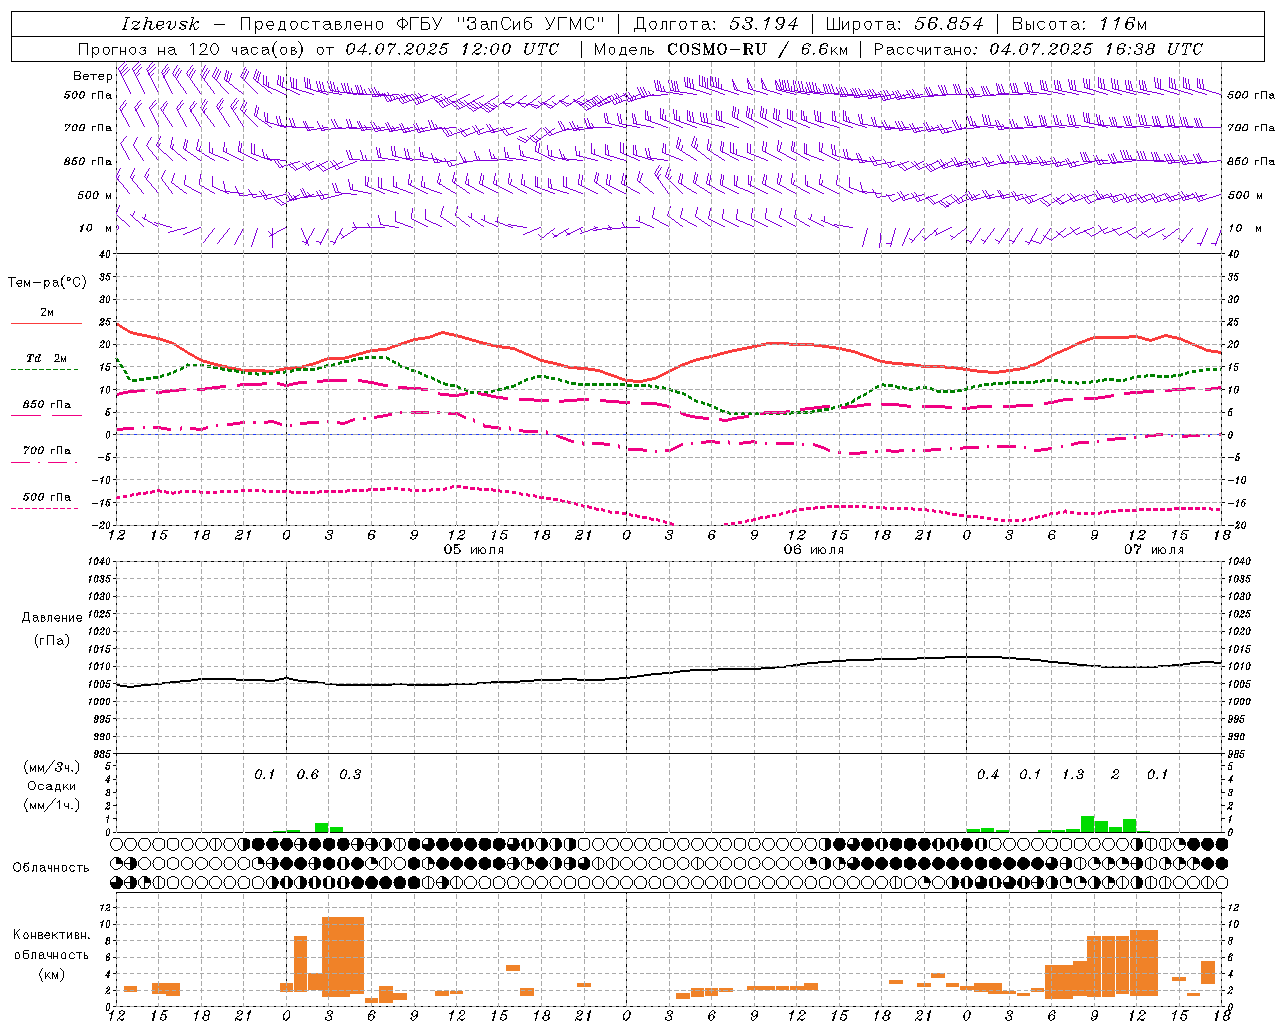Click the '2' mm precipitation amount value
Screen dimensions: 1280x1024
tap(1115, 775)
